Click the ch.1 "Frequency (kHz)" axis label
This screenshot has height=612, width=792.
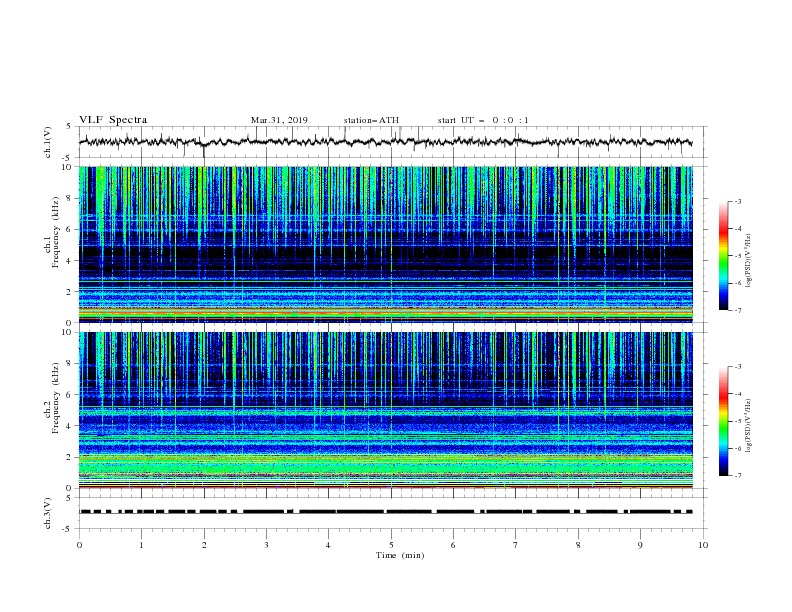click(56, 232)
